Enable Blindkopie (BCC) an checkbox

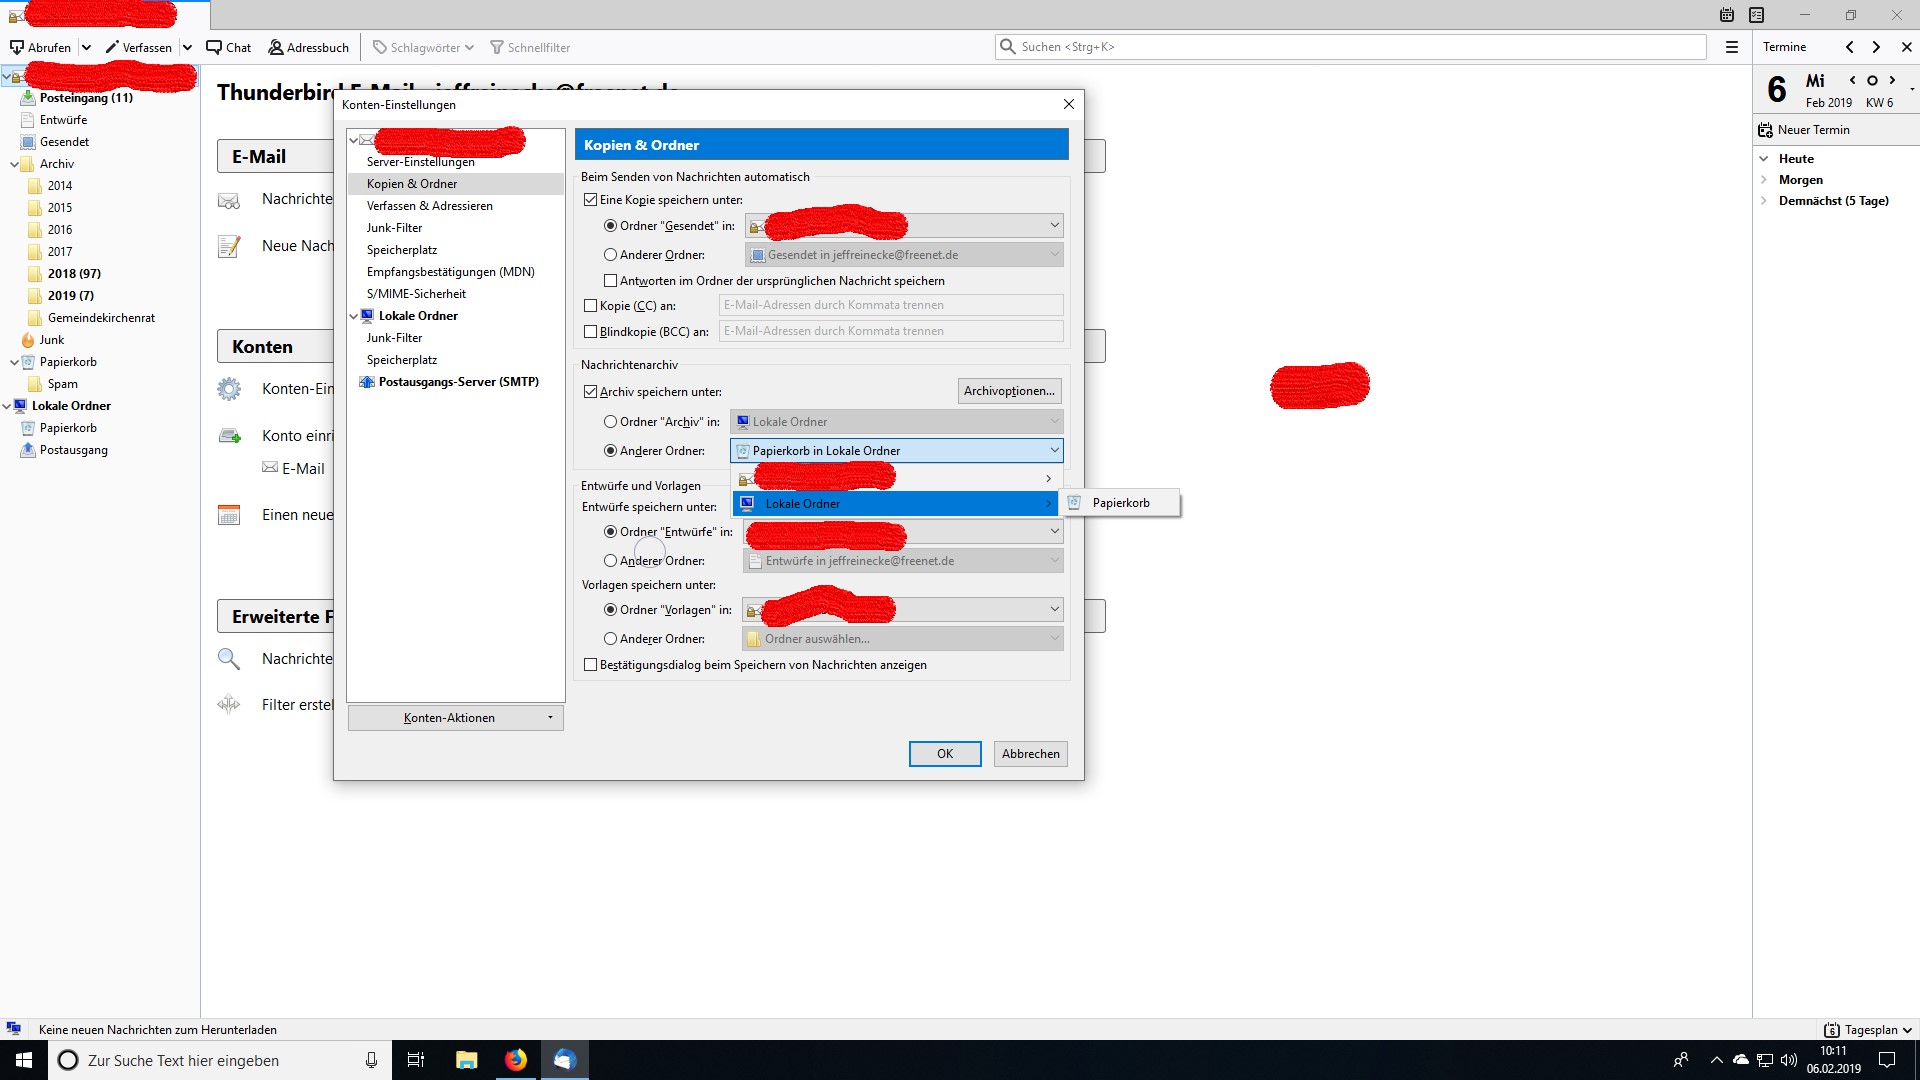click(591, 332)
